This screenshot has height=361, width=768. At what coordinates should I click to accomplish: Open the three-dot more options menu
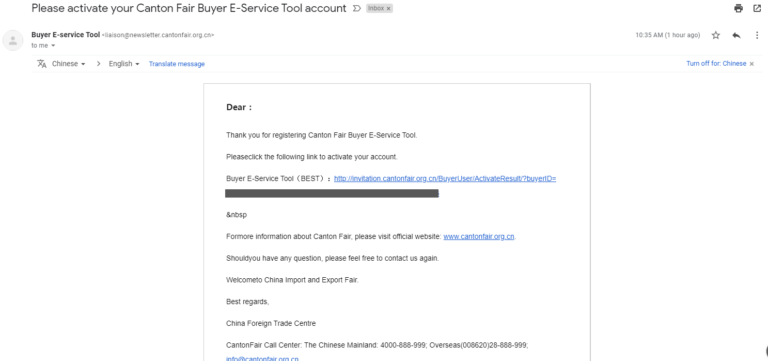(757, 35)
